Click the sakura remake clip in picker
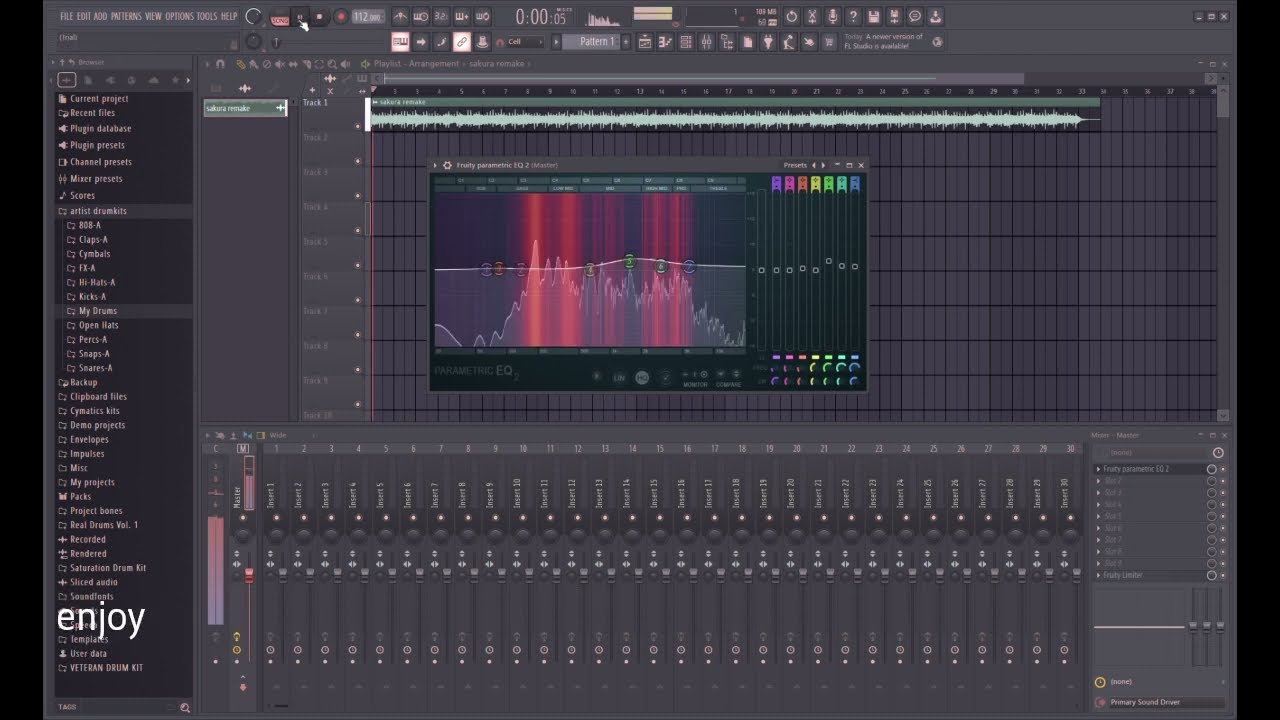 click(x=245, y=108)
